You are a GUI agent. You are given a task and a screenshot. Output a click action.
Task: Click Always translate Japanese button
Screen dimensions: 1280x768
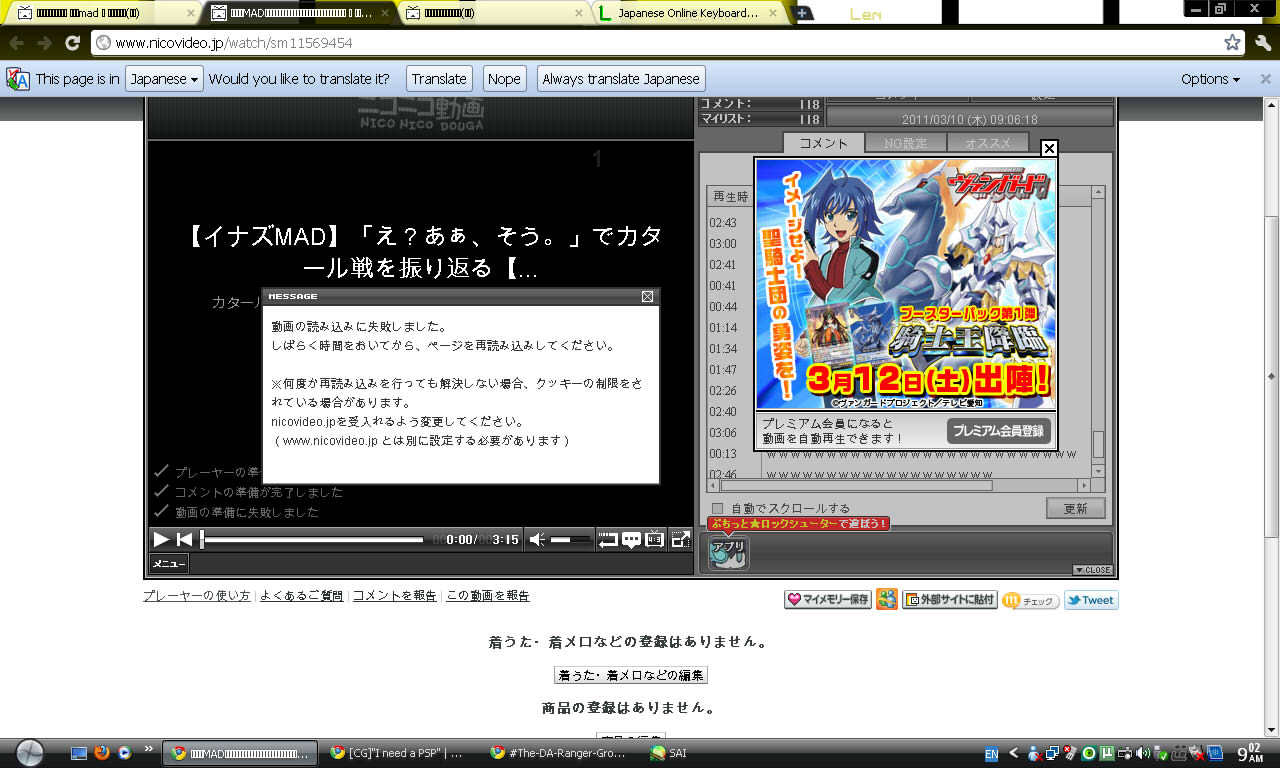621,79
